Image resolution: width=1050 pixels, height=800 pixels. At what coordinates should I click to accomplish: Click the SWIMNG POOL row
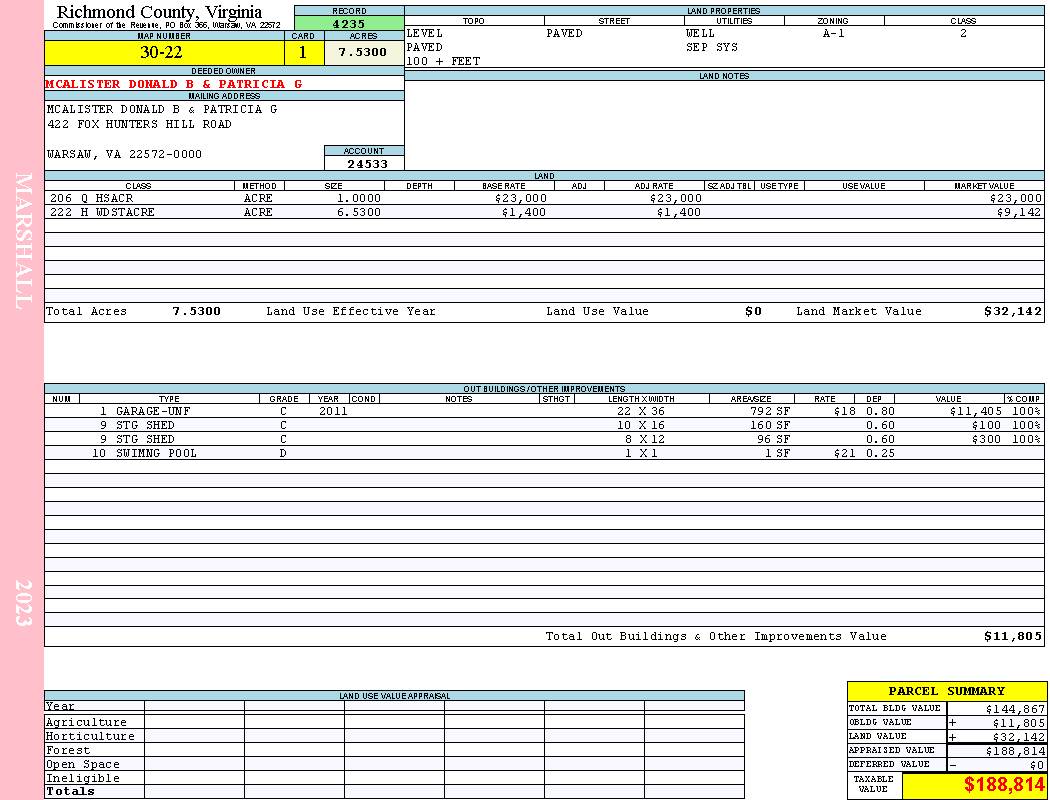pos(544,453)
